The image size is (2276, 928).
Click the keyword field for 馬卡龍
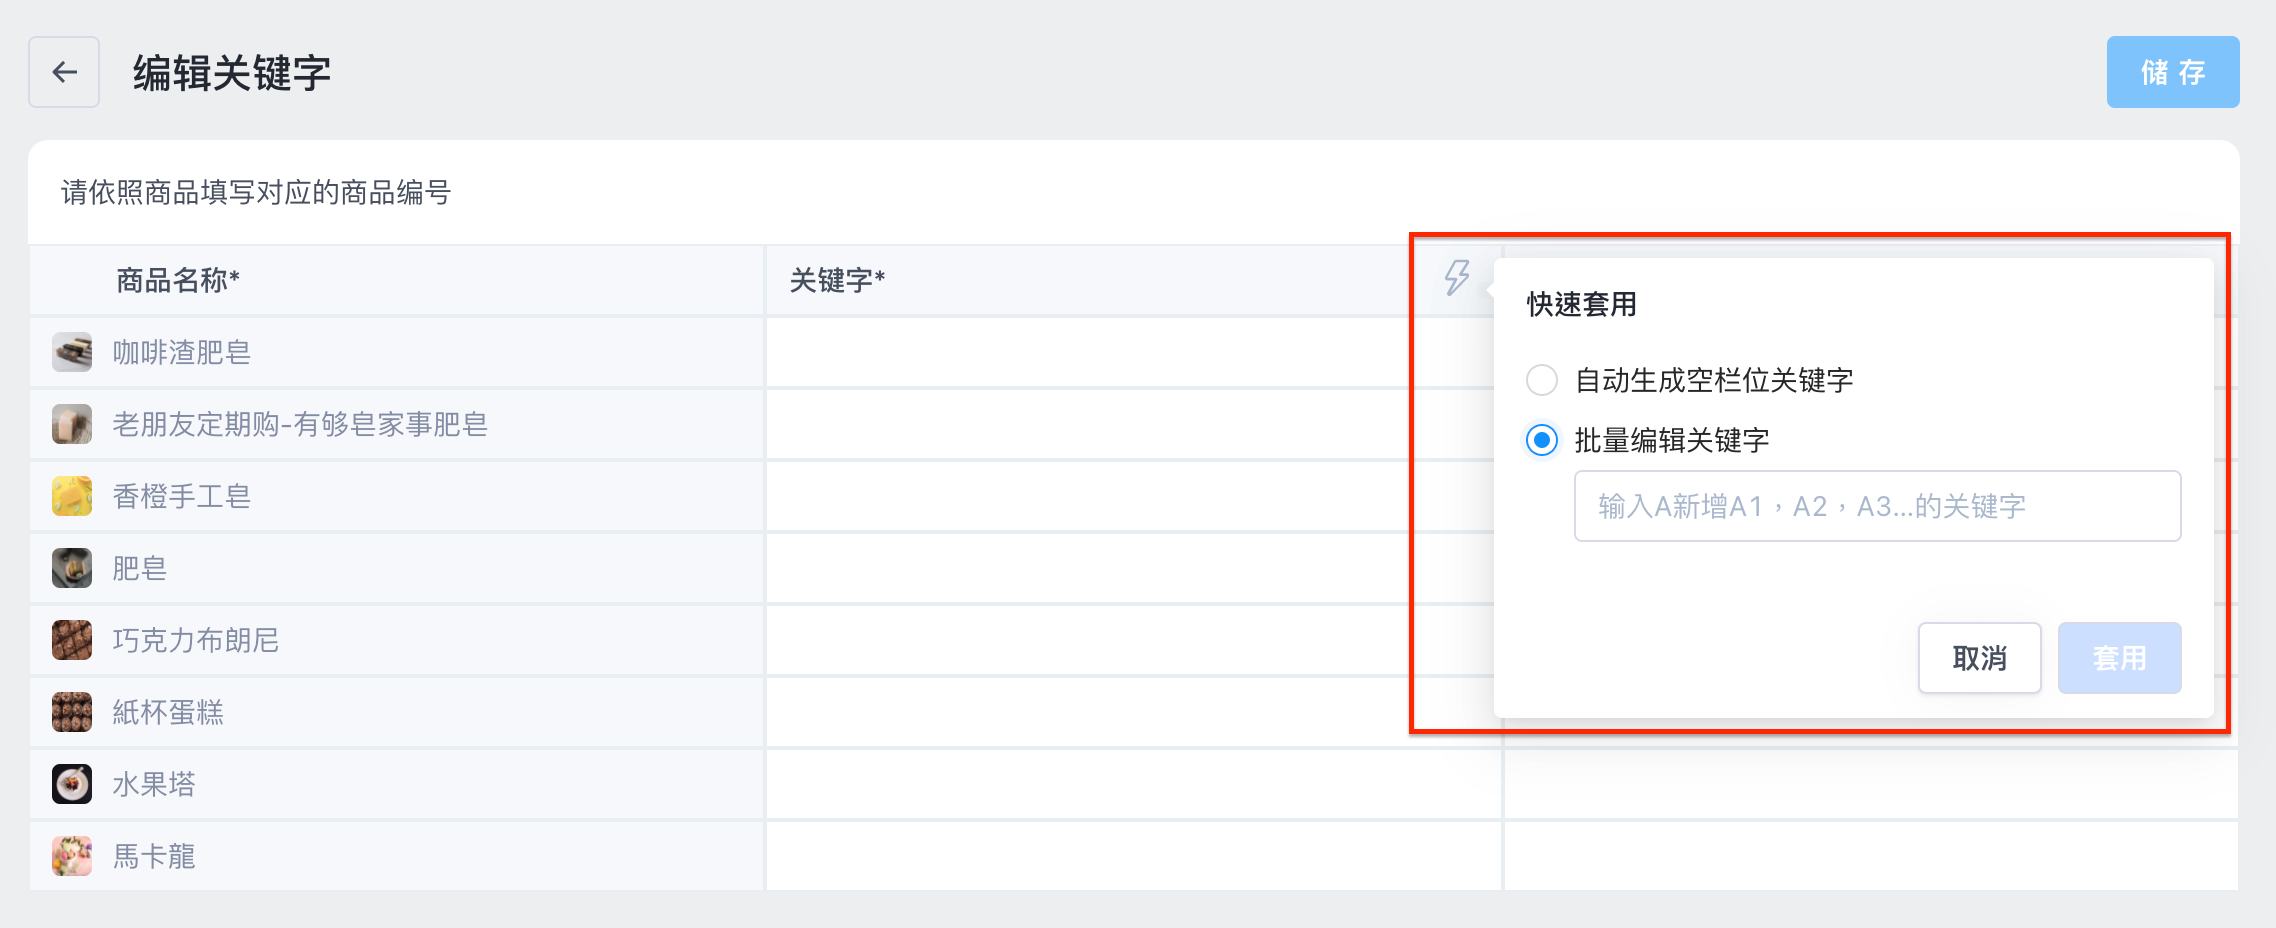[x=1133, y=856]
